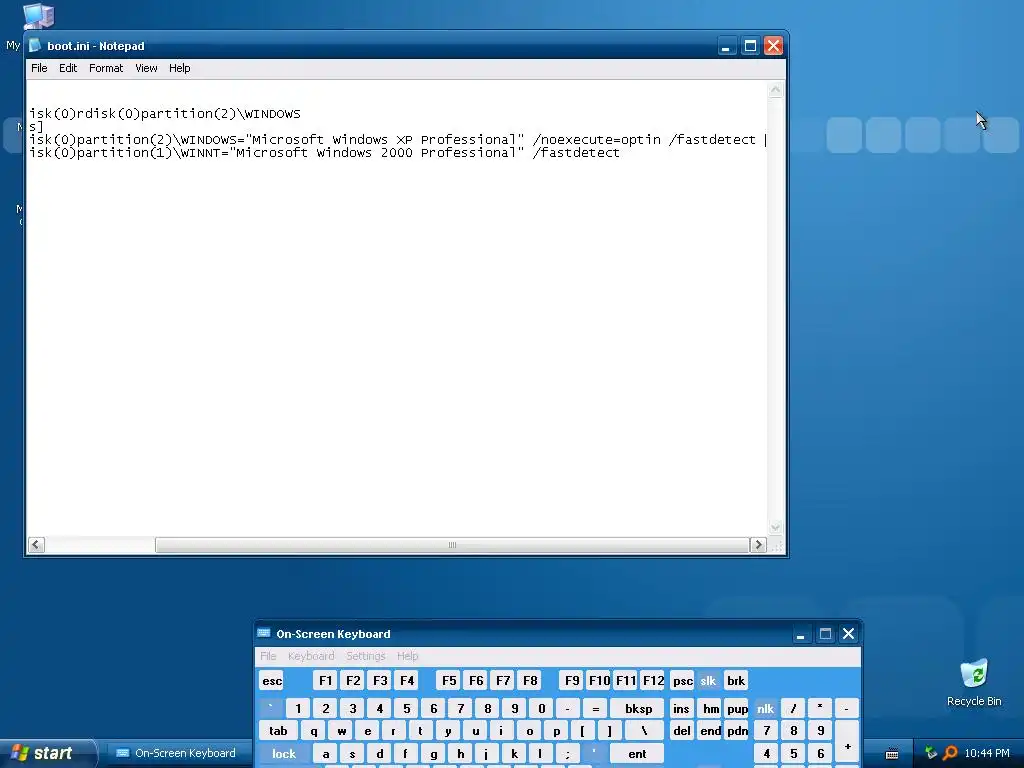Toggle the nlk num lock key
The width and height of the screenshot is (1024, 768).
click(x=765, y=709)
